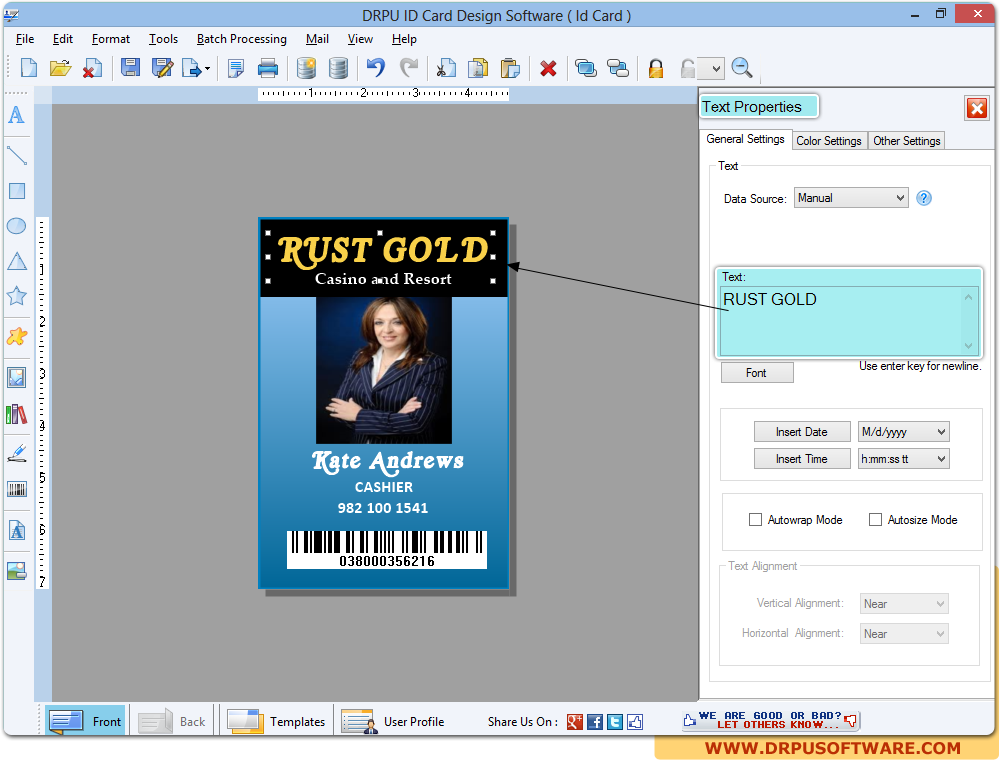
Task: Open the Horizontal Alignment dropdown
Action: [904, 633]
